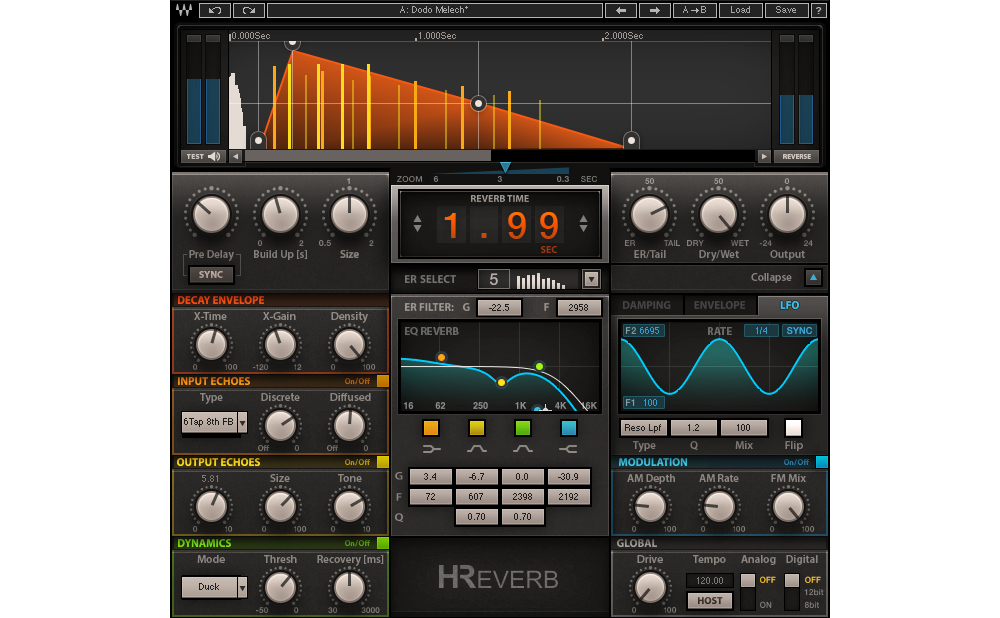The height and width of the screenshot is (618, 1000).
Task: Open the ER SELECT pattern dropdown
Action: point(590,279)
